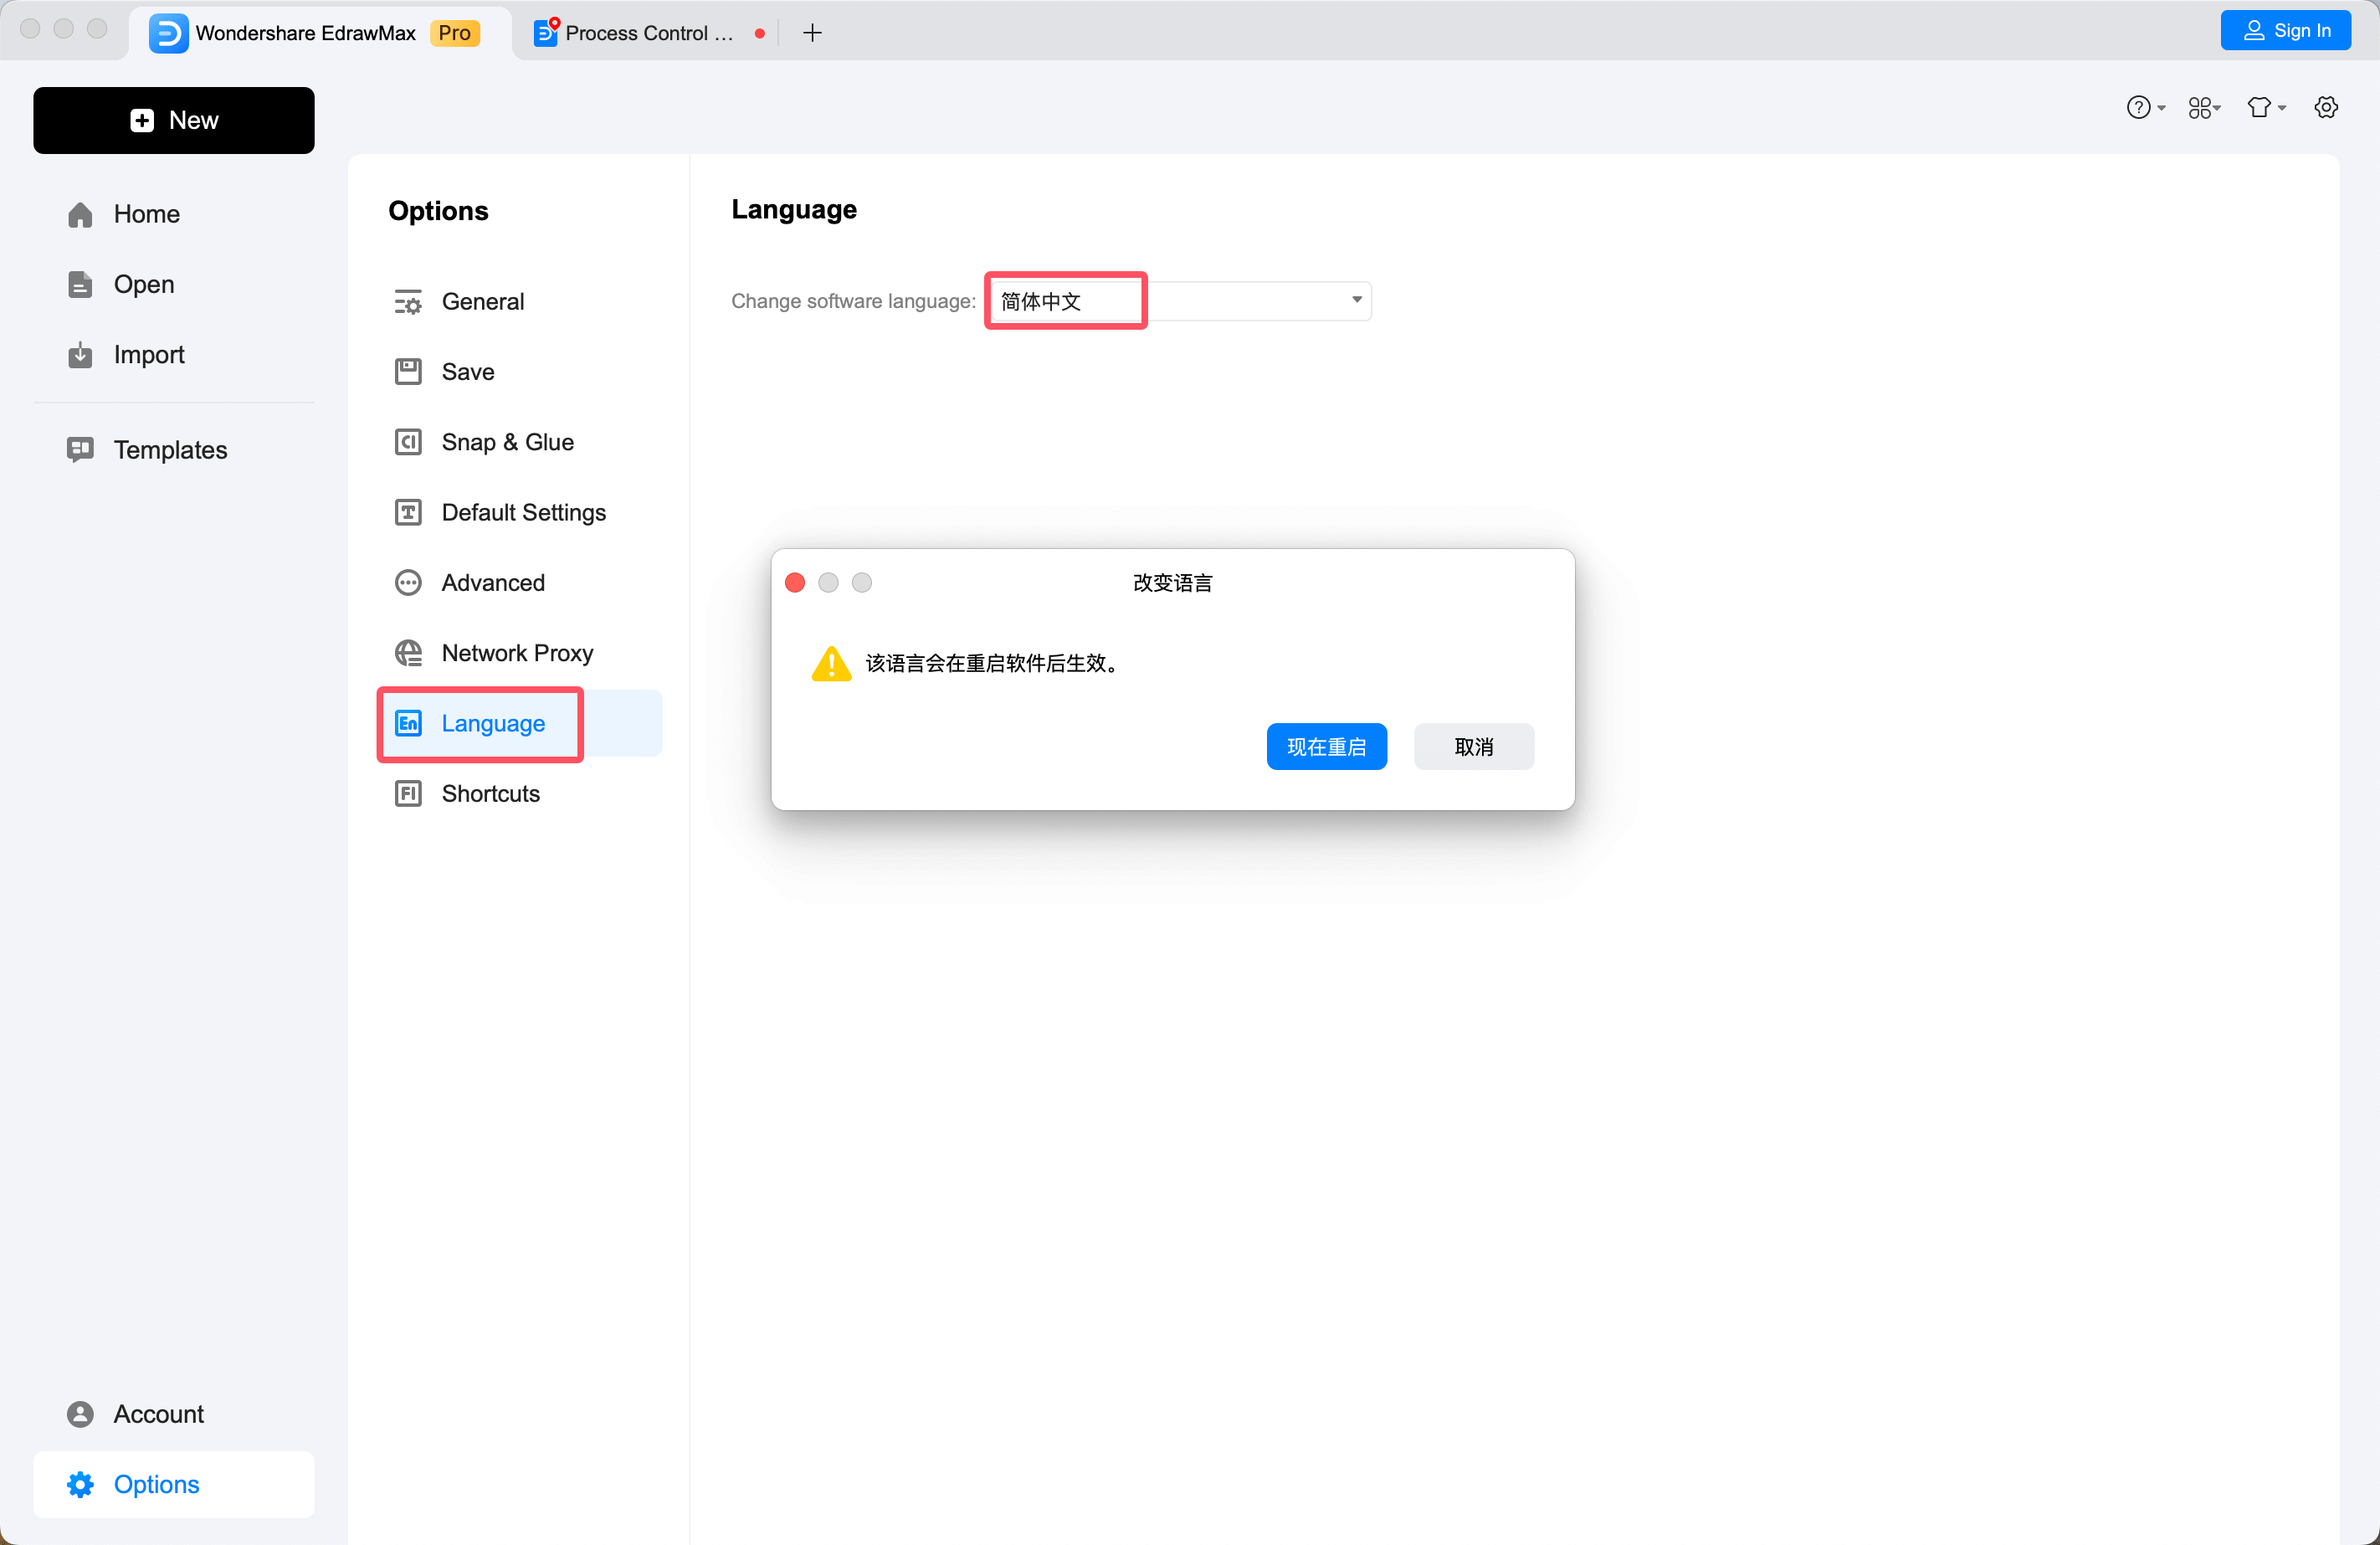Click the New button
Image resolution: width=2380 pixels, height=1545 pixels.
pyautogui.click(x=174, y=120)
